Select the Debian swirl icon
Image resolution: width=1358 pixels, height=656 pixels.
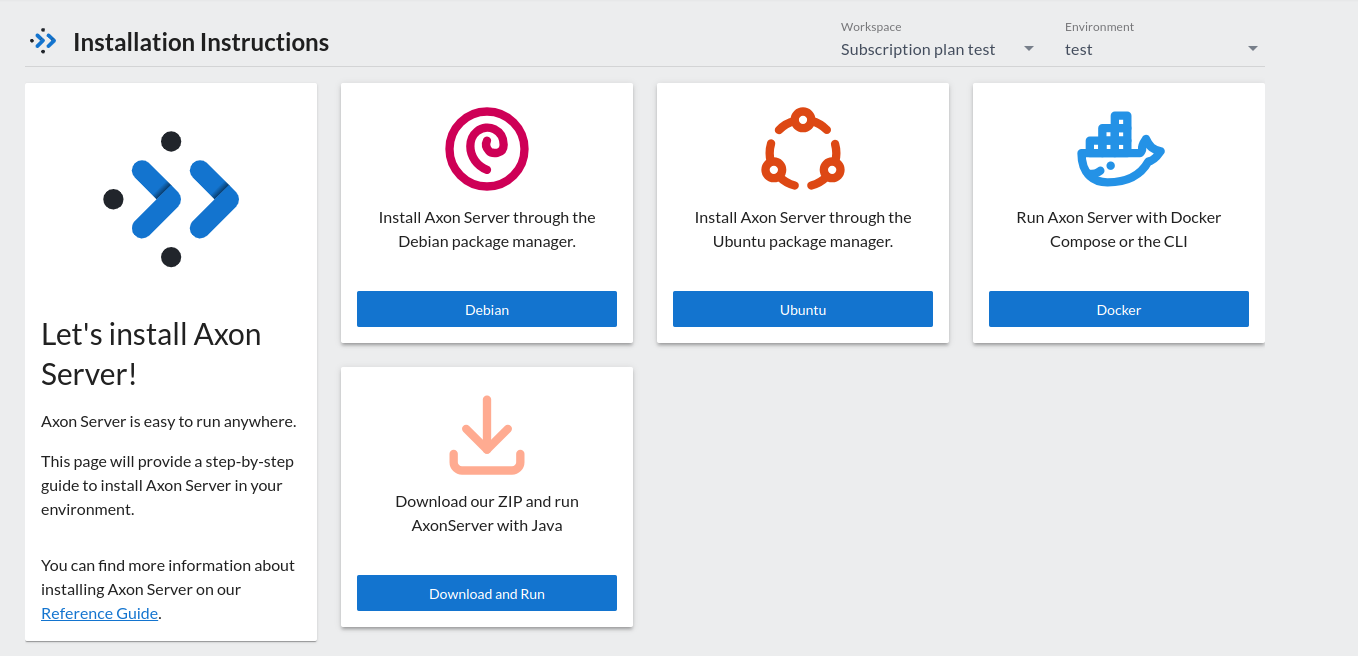tap(486, 148)
